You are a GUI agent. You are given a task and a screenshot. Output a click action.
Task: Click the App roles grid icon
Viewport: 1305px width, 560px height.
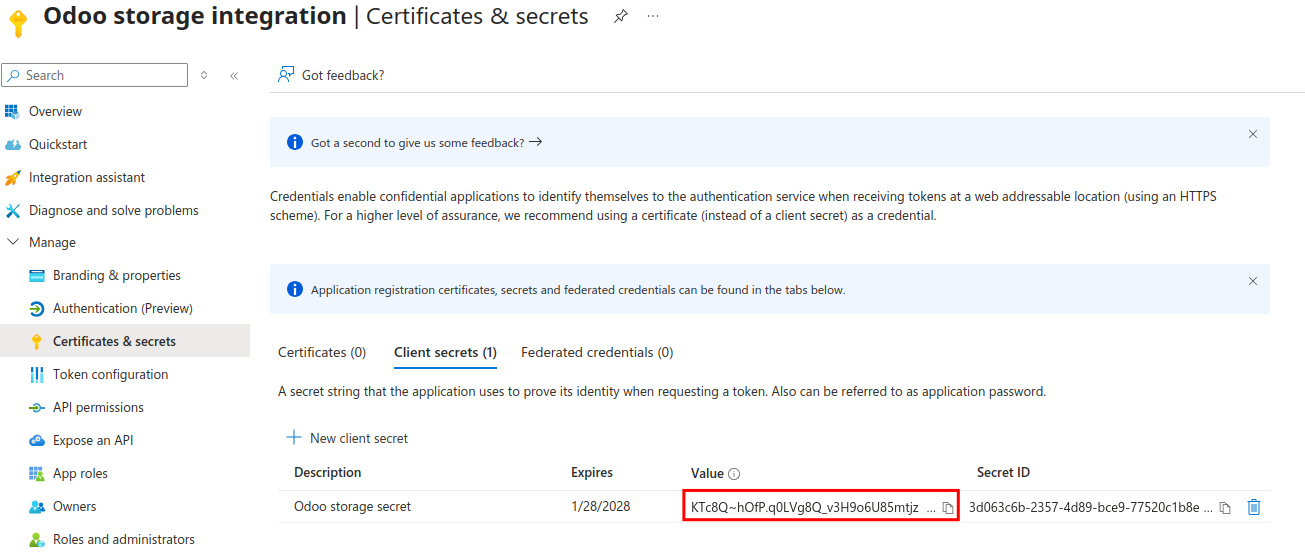pyautogui.click(x=37, y=473)
